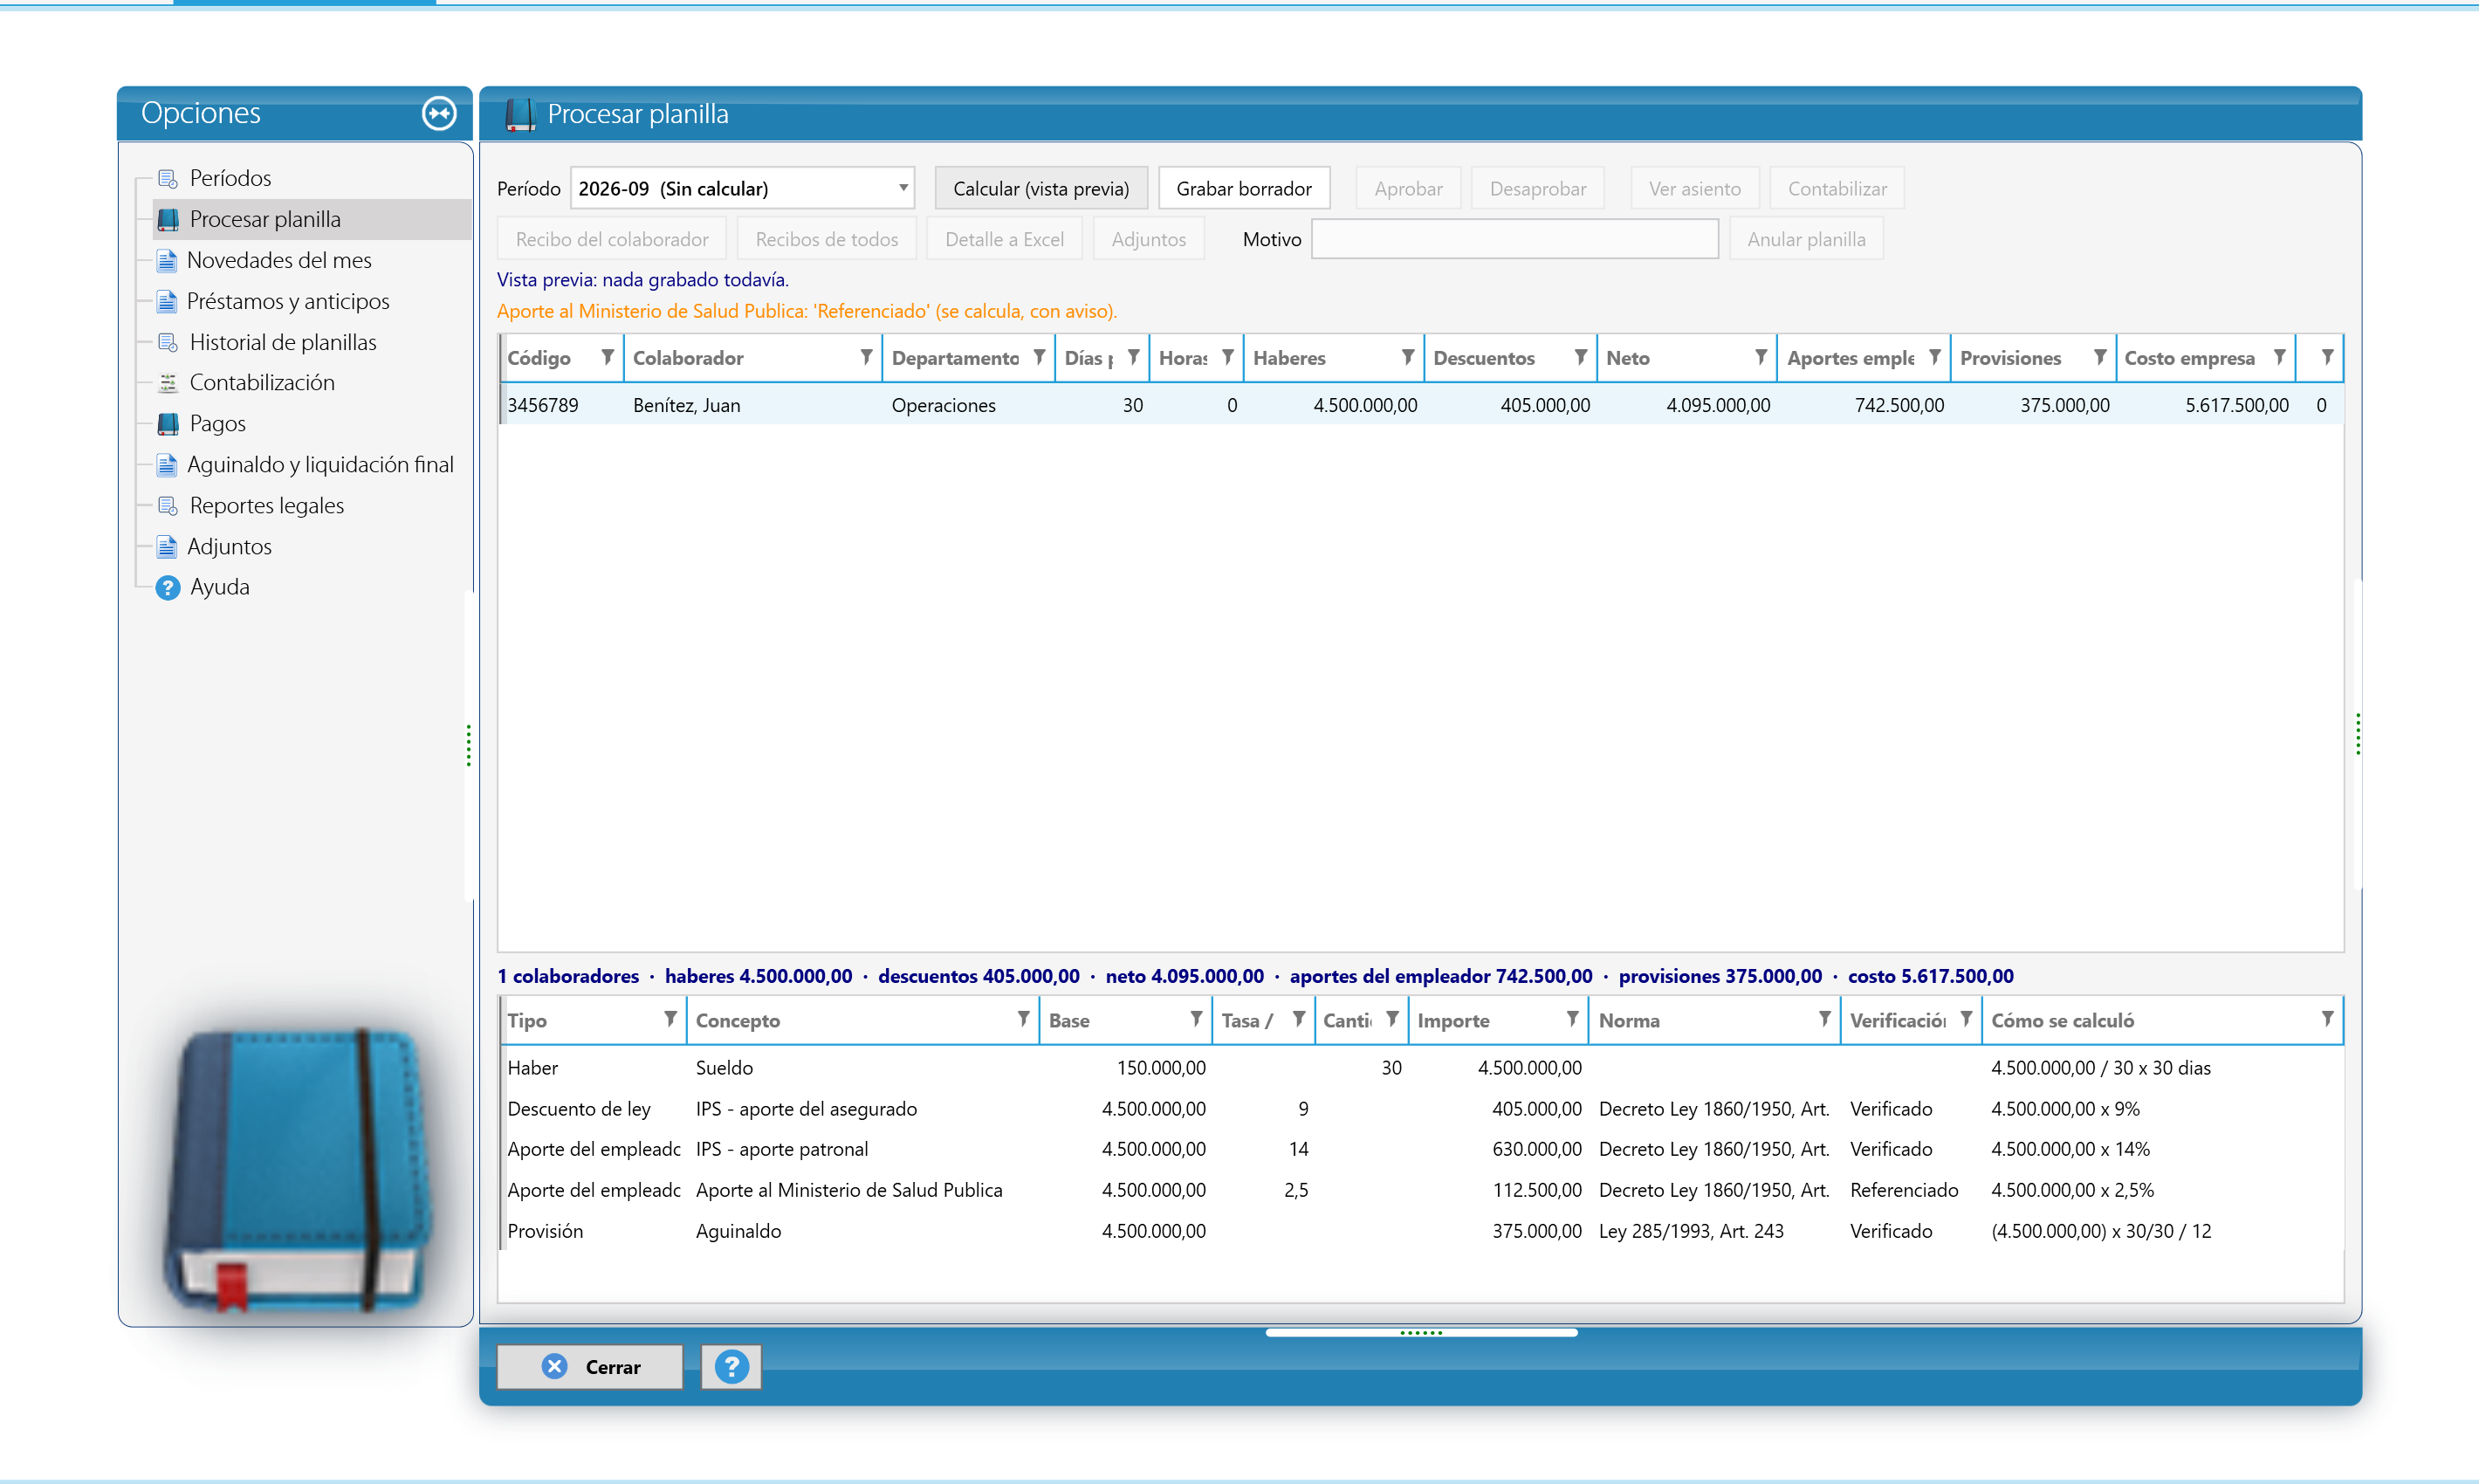Open Reportes legales
This screenshot has width=2479, height=1484.
pyautogui.click(x=266, y=505)
